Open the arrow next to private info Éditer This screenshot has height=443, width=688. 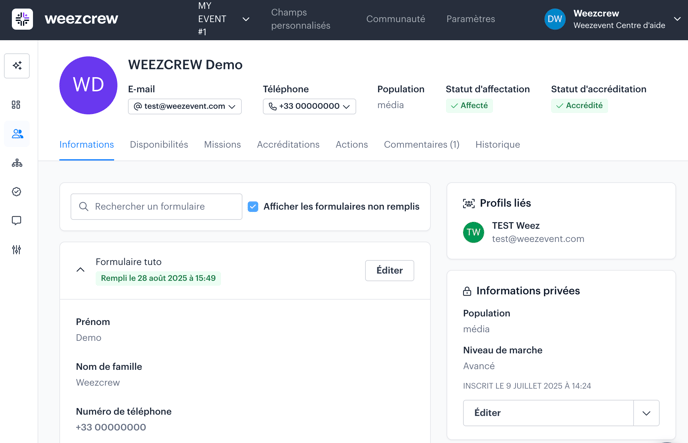point(646,413)
